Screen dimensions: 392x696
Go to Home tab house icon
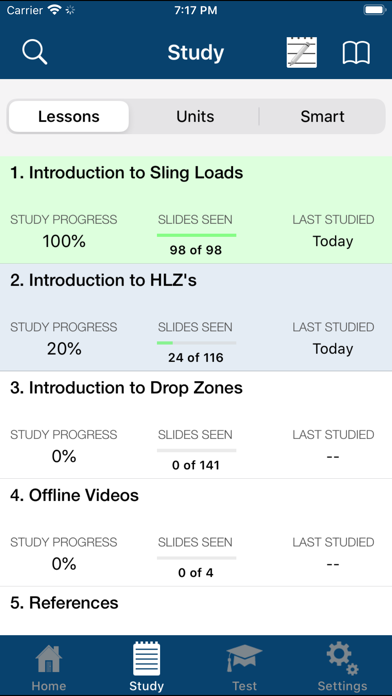pos(49,658)
